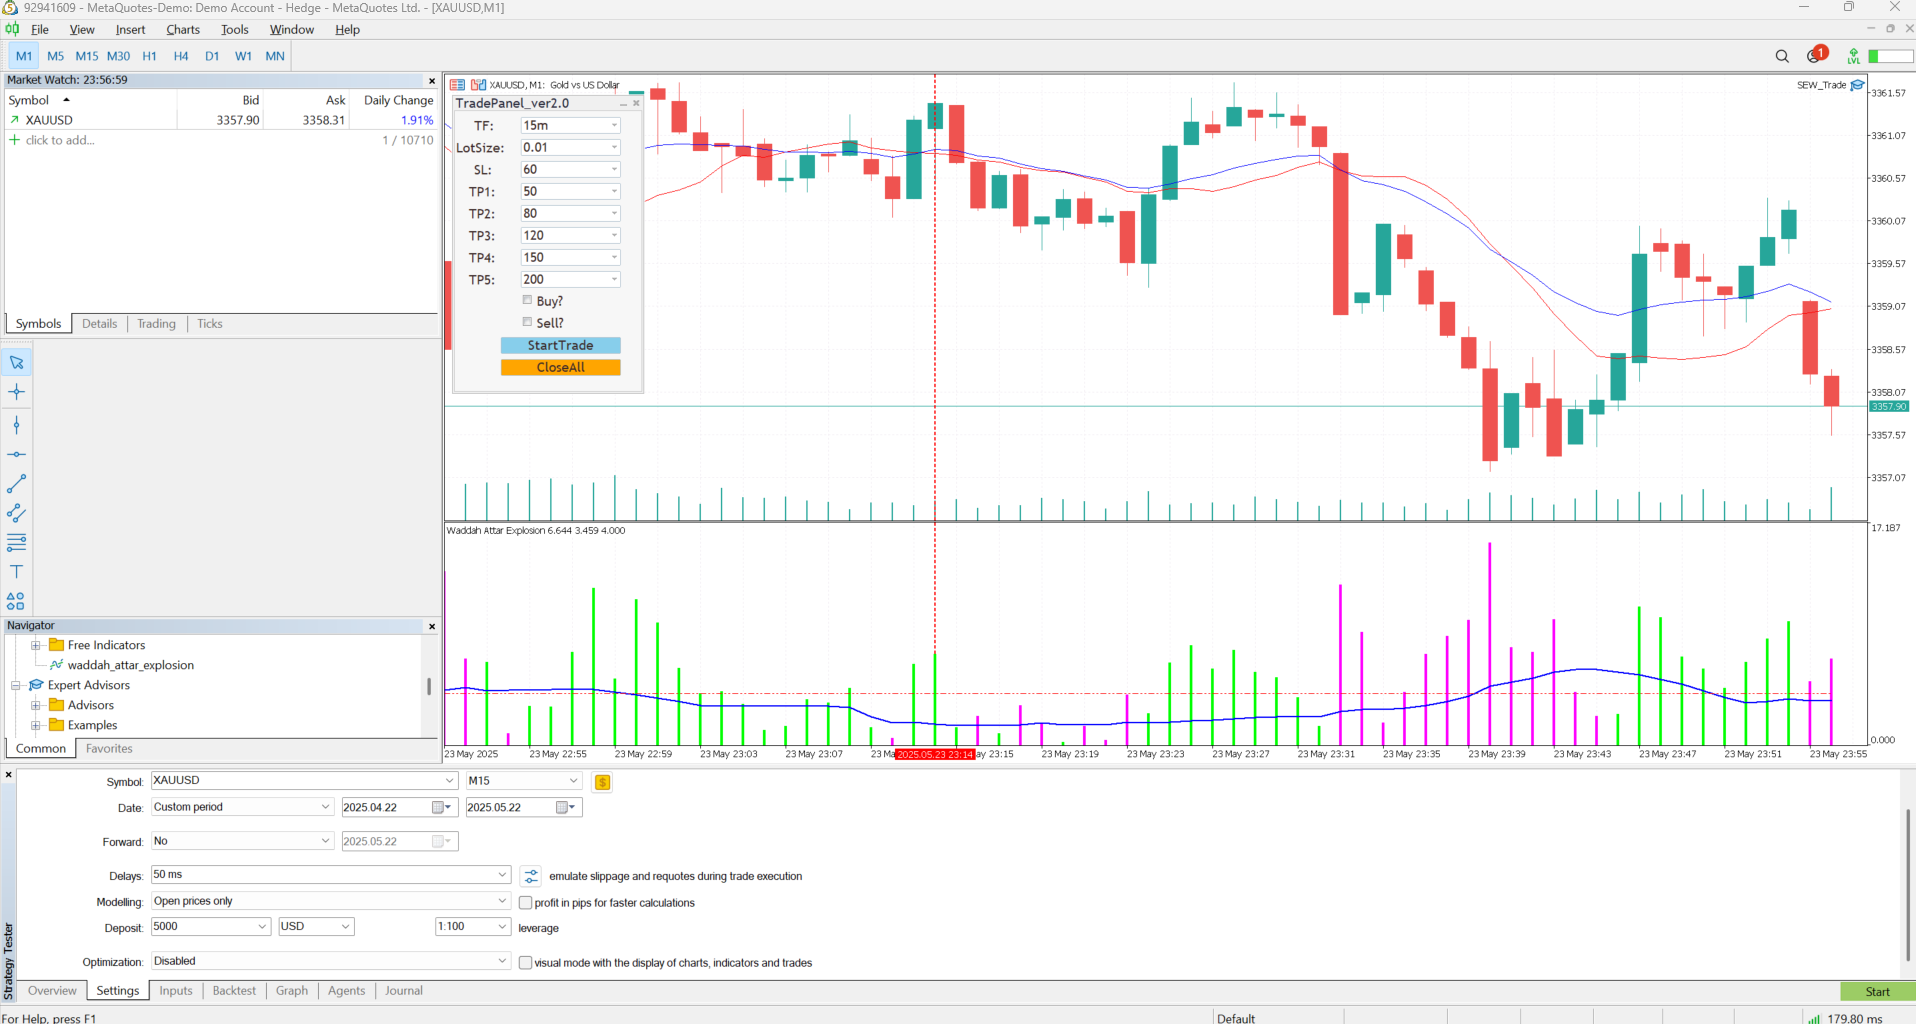Click the gold symbol info icon in tester
Viewport: 1916px width, 1024px height.
tap(602, 782)
